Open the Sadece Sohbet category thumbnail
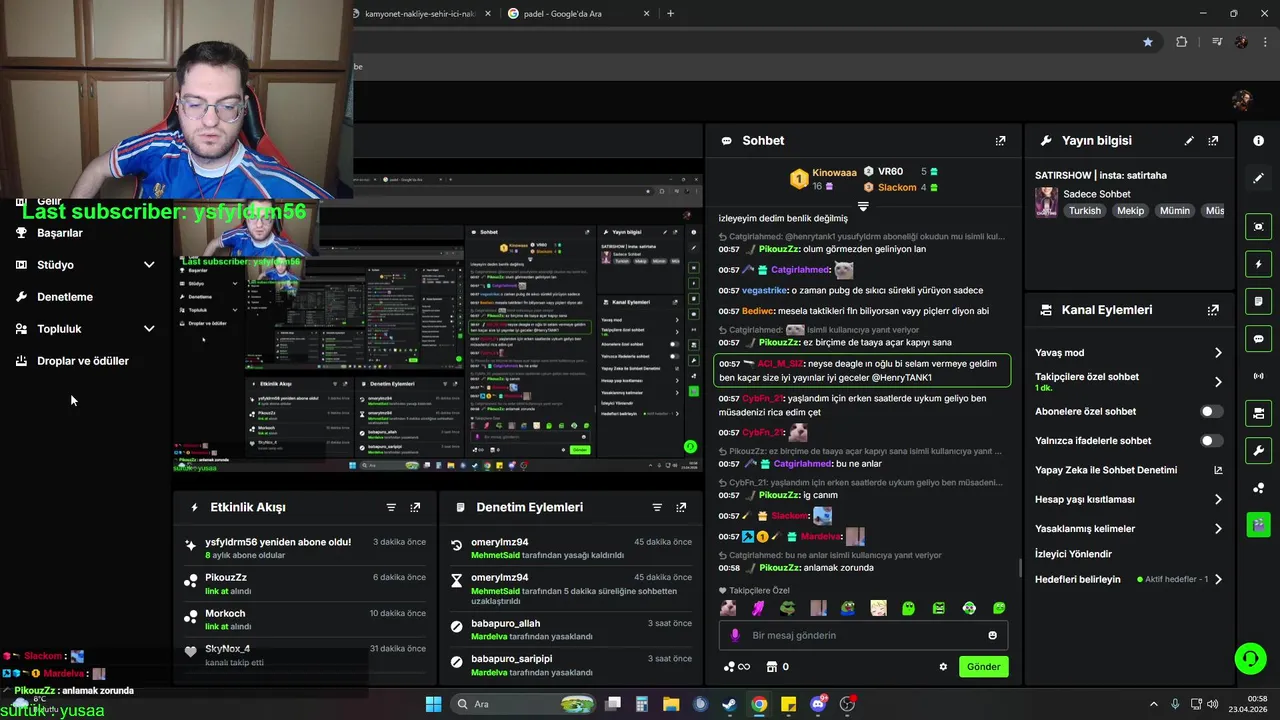 coord(1046,202)
